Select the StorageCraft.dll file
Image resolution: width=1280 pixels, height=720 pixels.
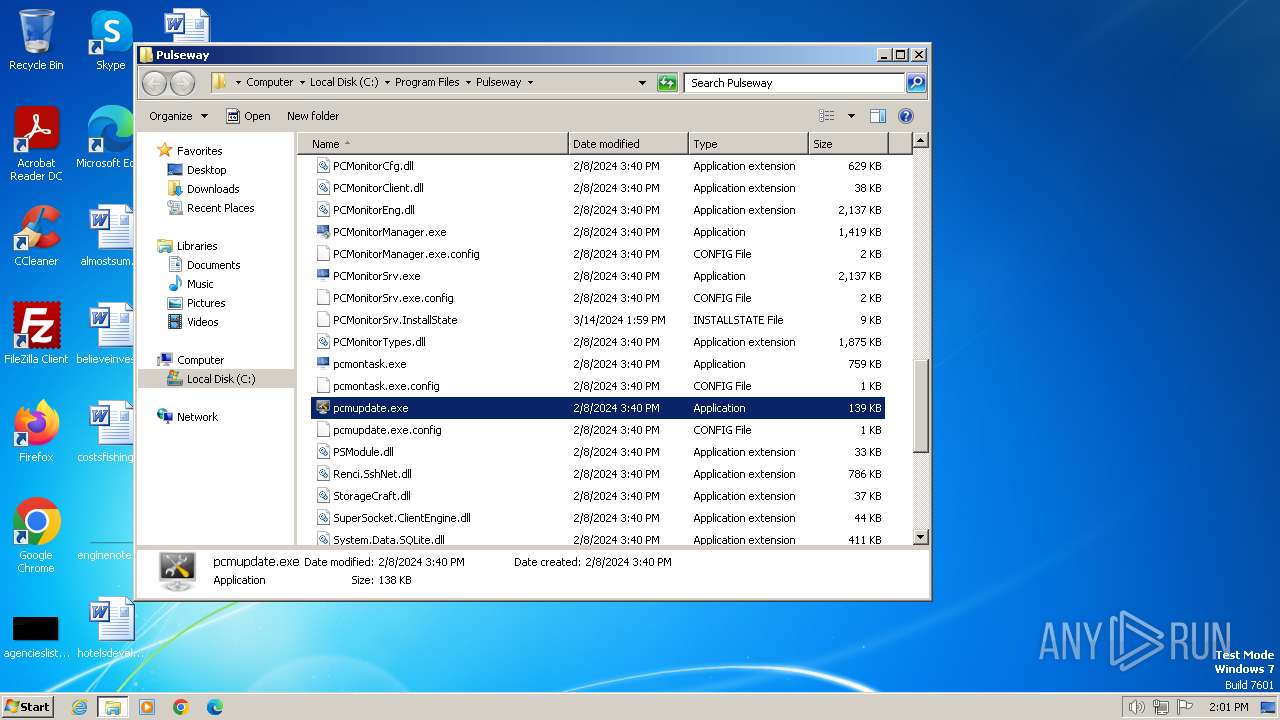point(598,496)
